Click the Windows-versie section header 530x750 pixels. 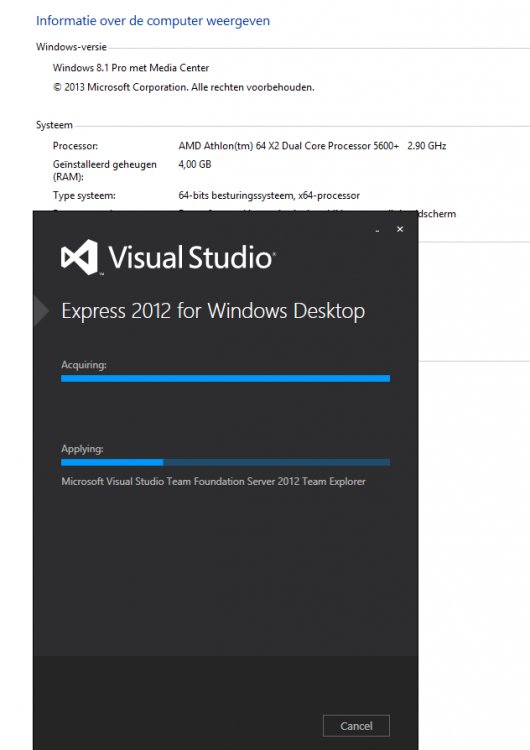pyautogui.click(x=71, y=47)
